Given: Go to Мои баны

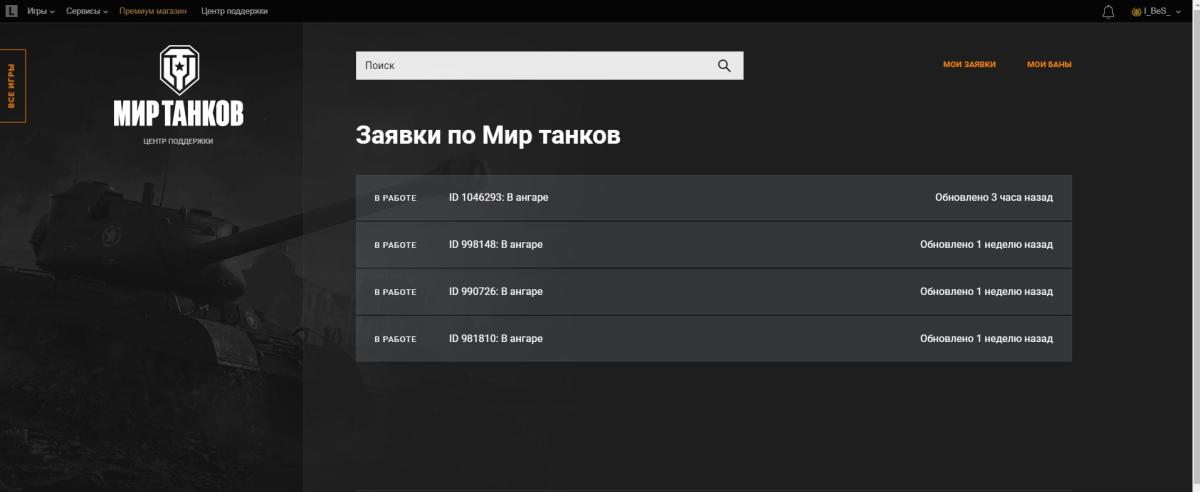Looking at the screenshot, I should coord(1049,64).
